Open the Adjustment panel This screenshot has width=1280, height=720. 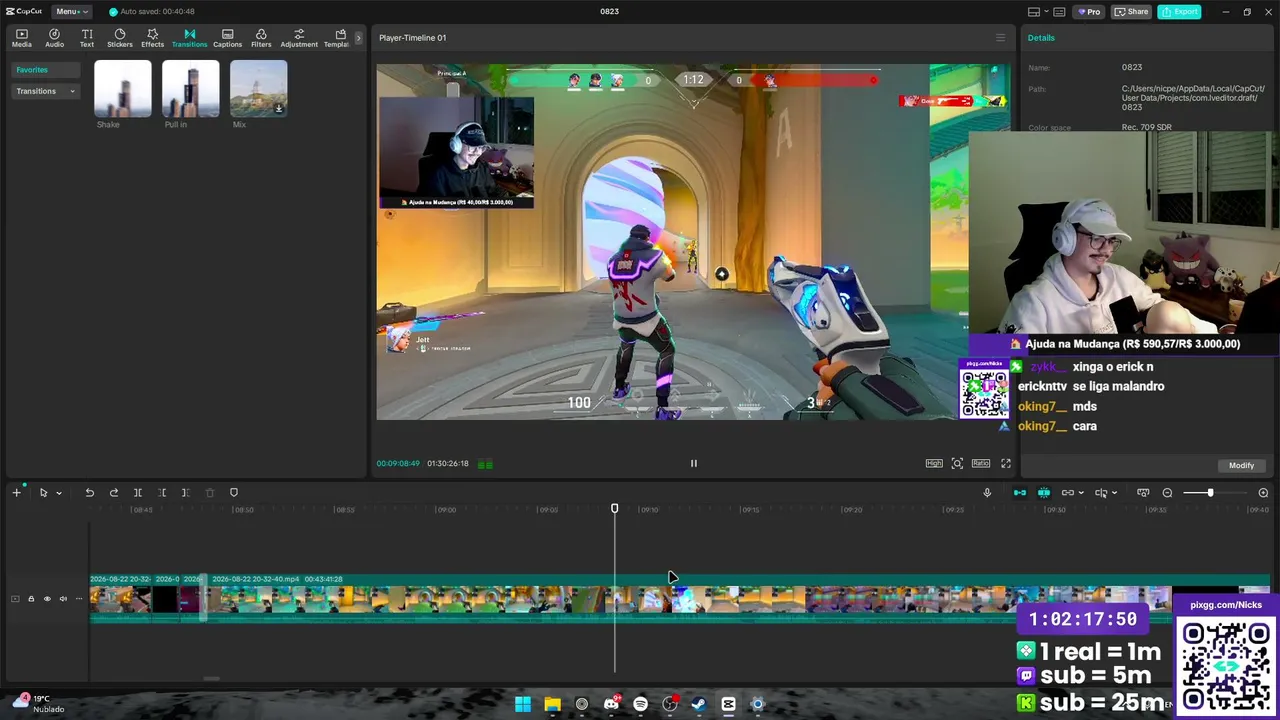tap(299, 38)
